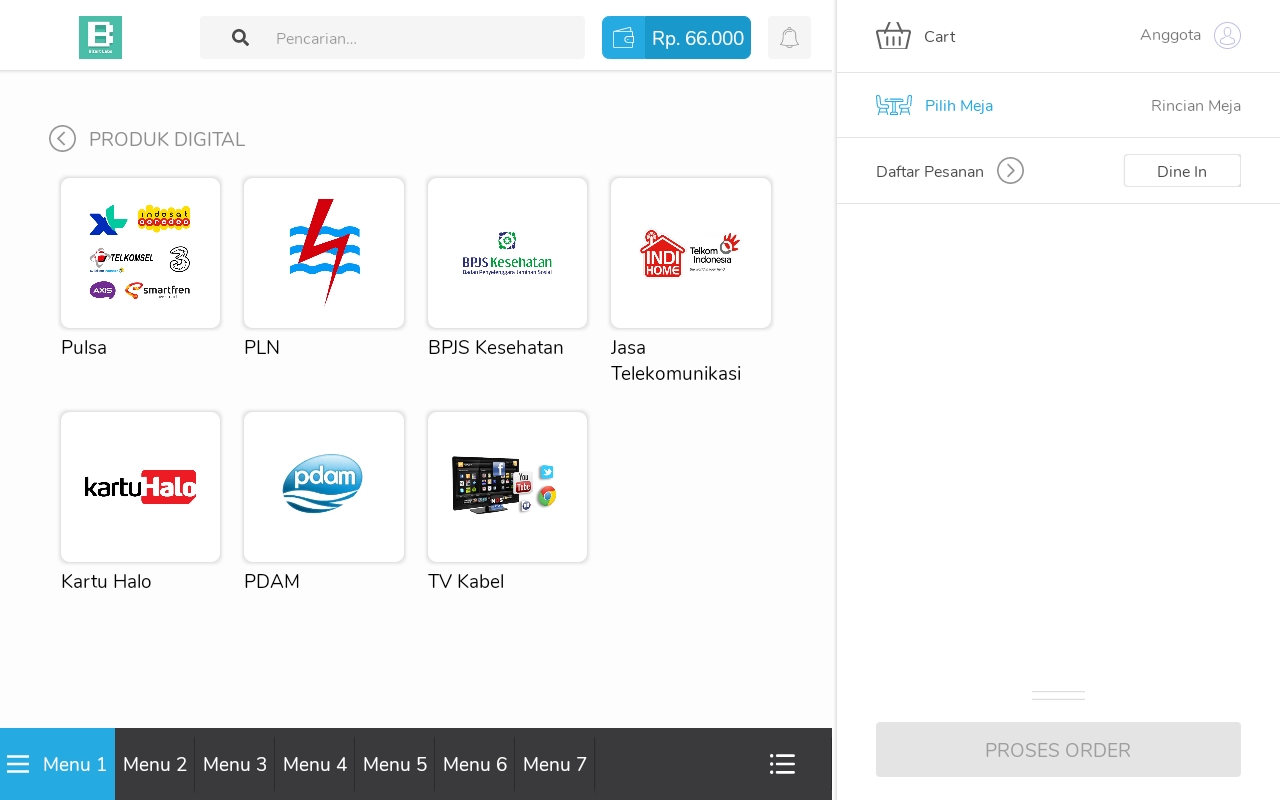
Task: Click the green B store logo
Action: [x=100, y=37]
